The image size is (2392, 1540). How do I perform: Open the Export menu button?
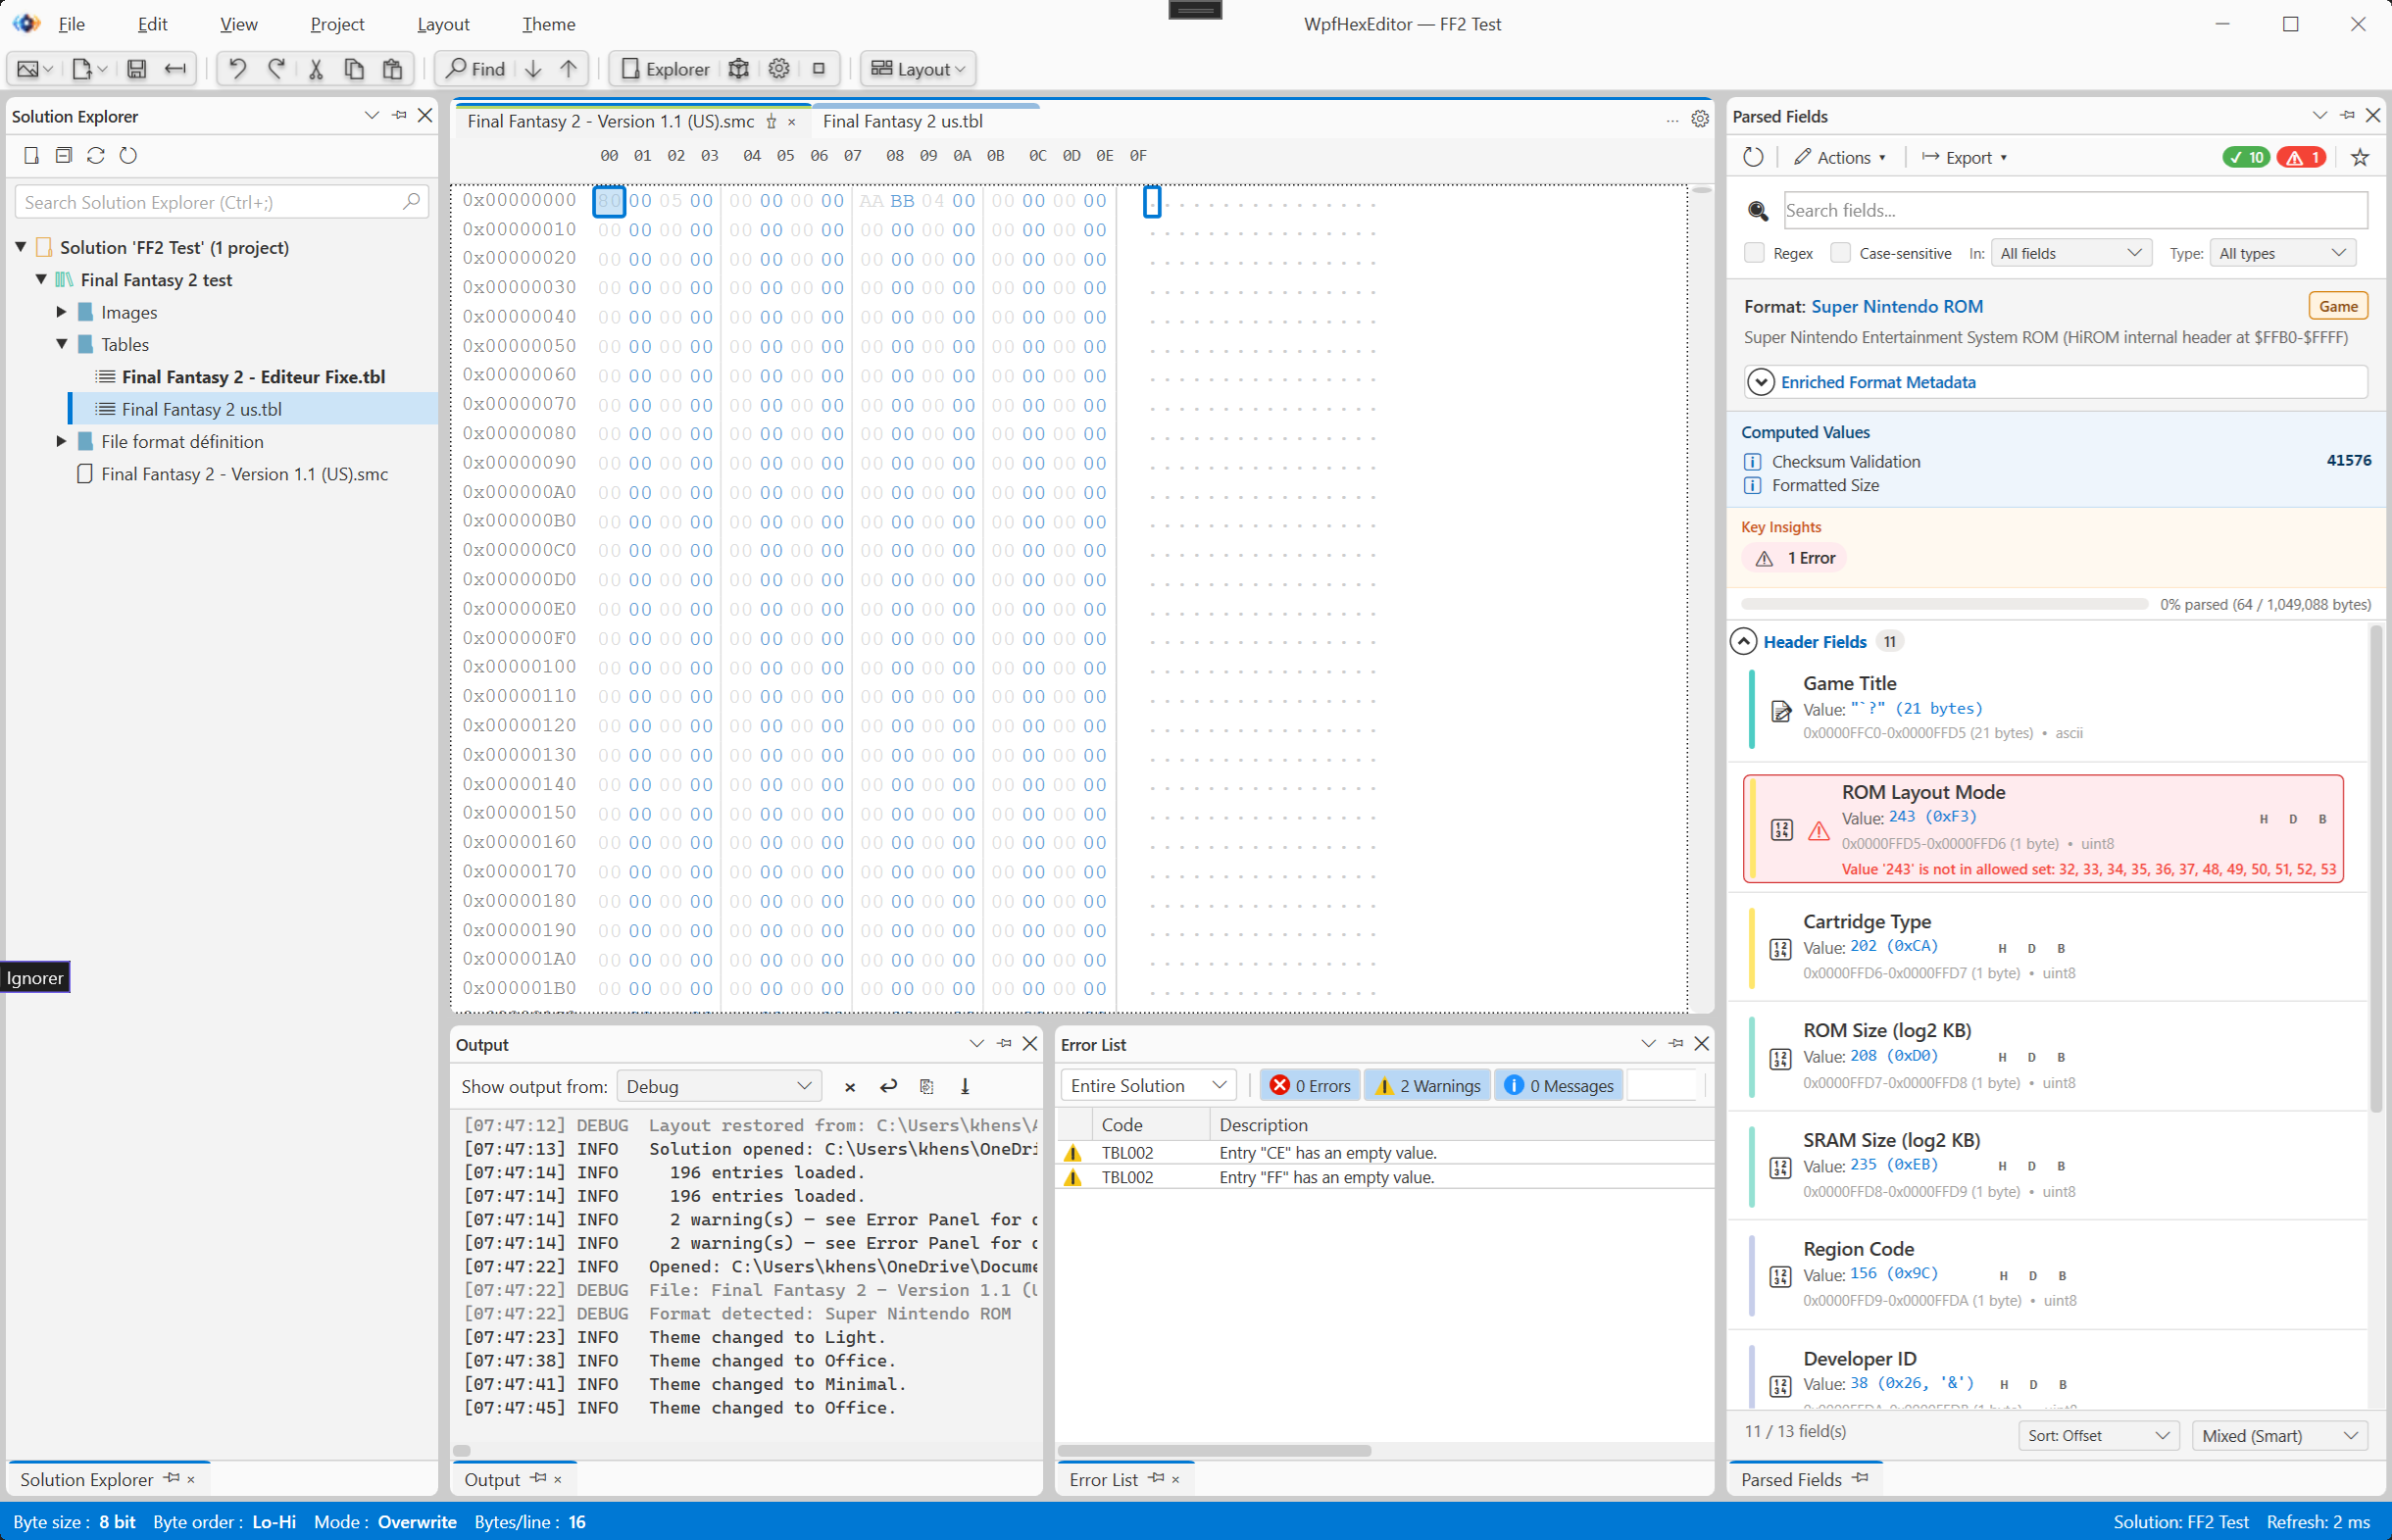[1964, 157]
